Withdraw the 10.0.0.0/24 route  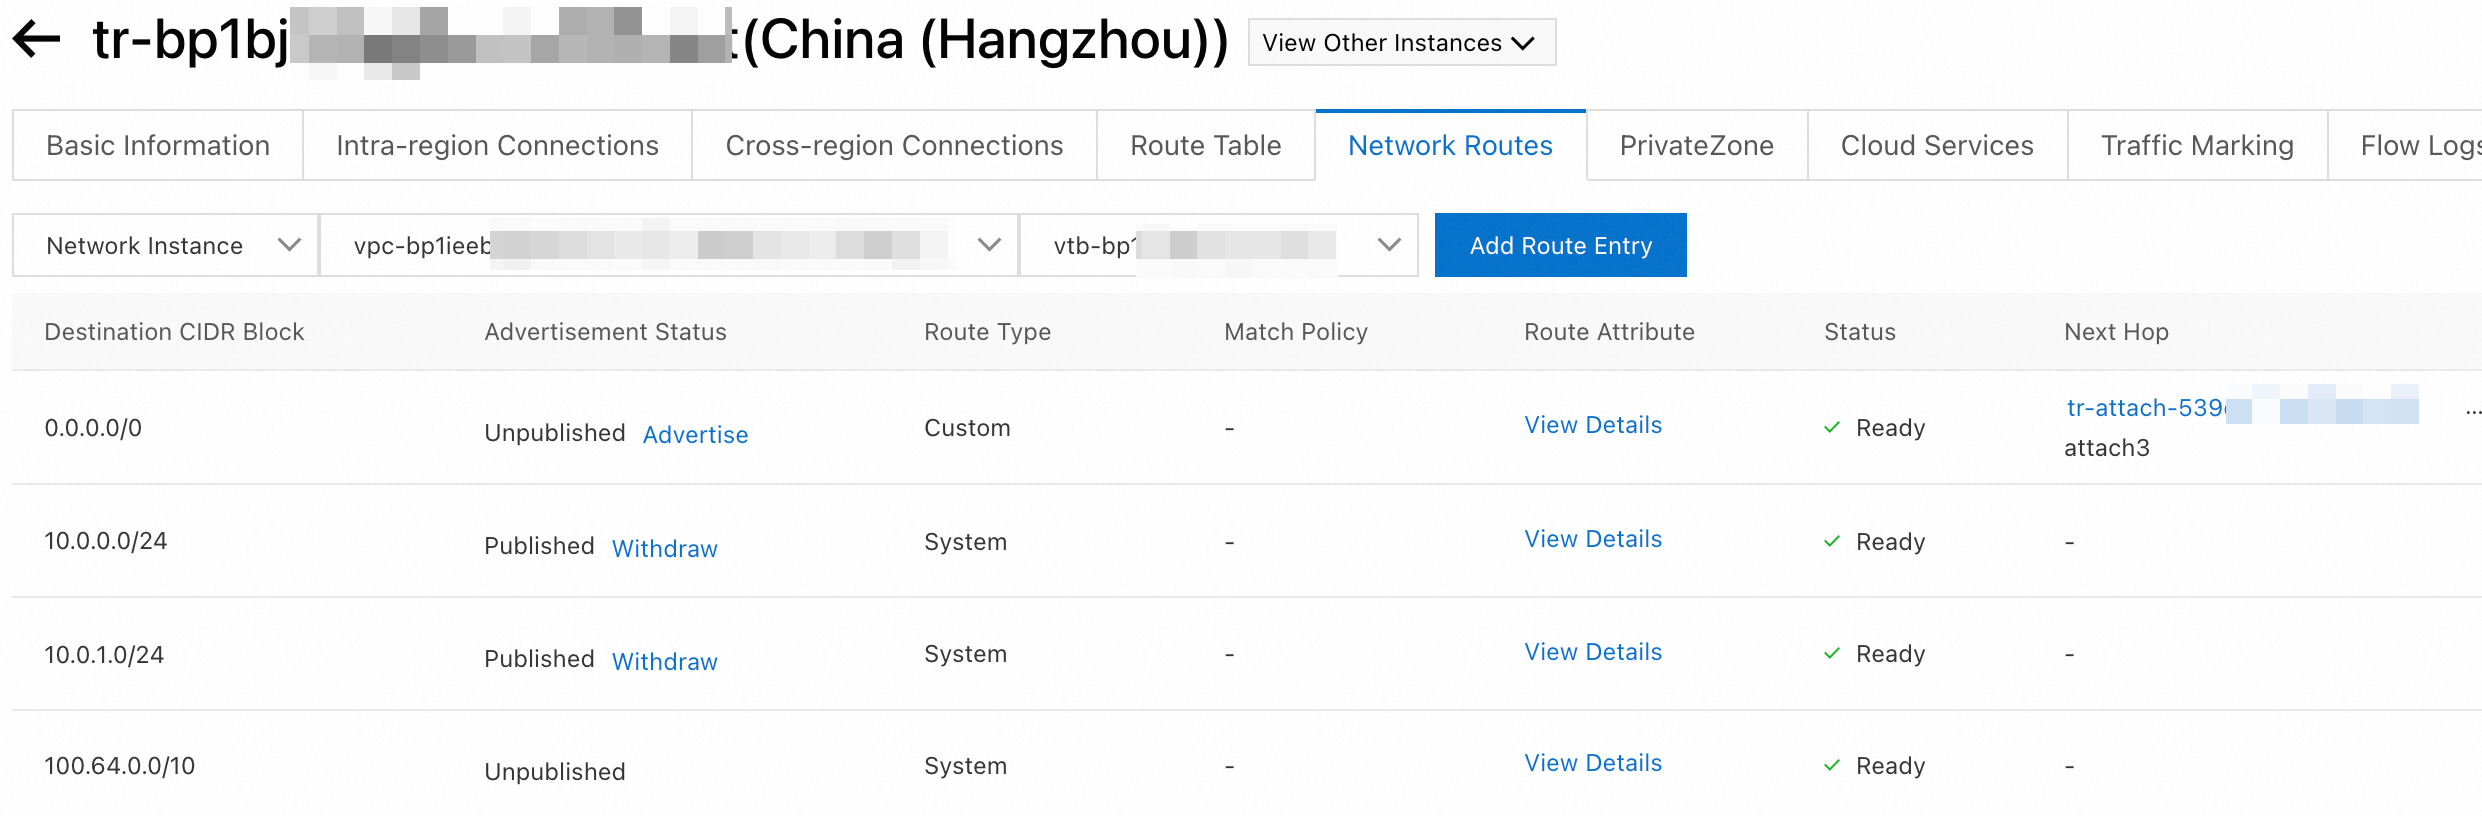coord(665,549)
